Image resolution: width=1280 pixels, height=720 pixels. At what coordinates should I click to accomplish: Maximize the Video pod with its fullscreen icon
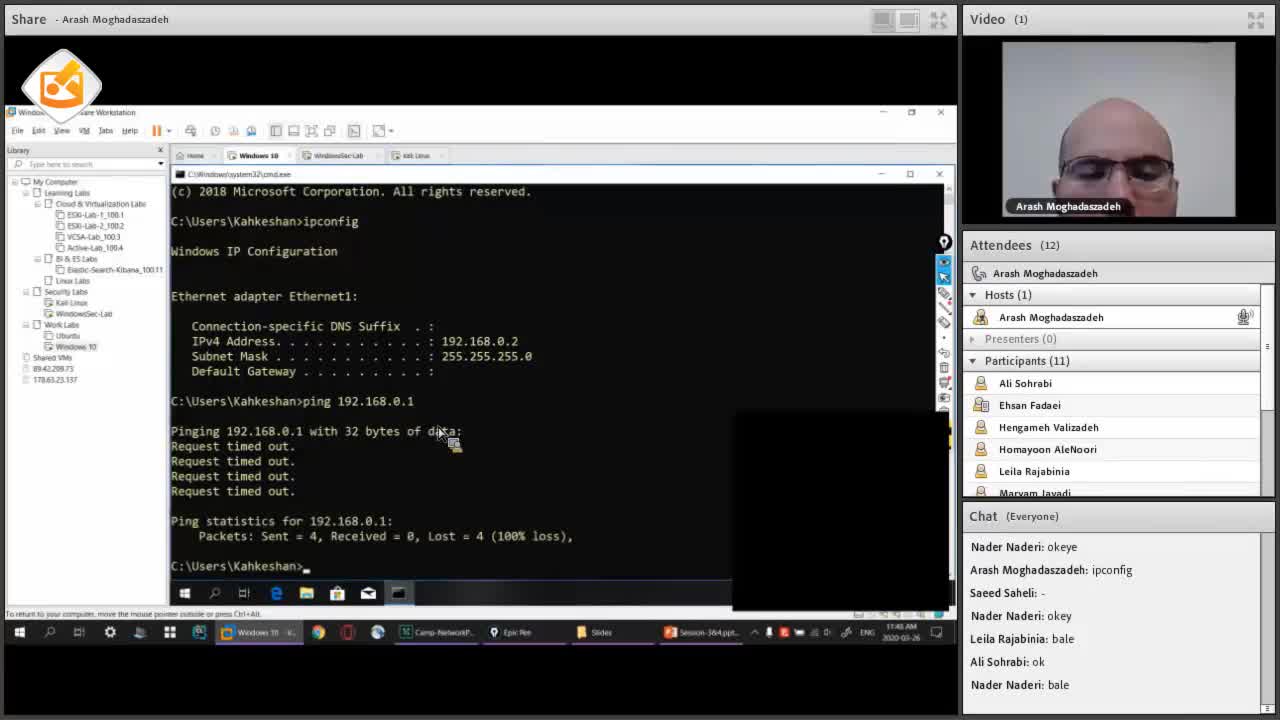(1256, 20)
